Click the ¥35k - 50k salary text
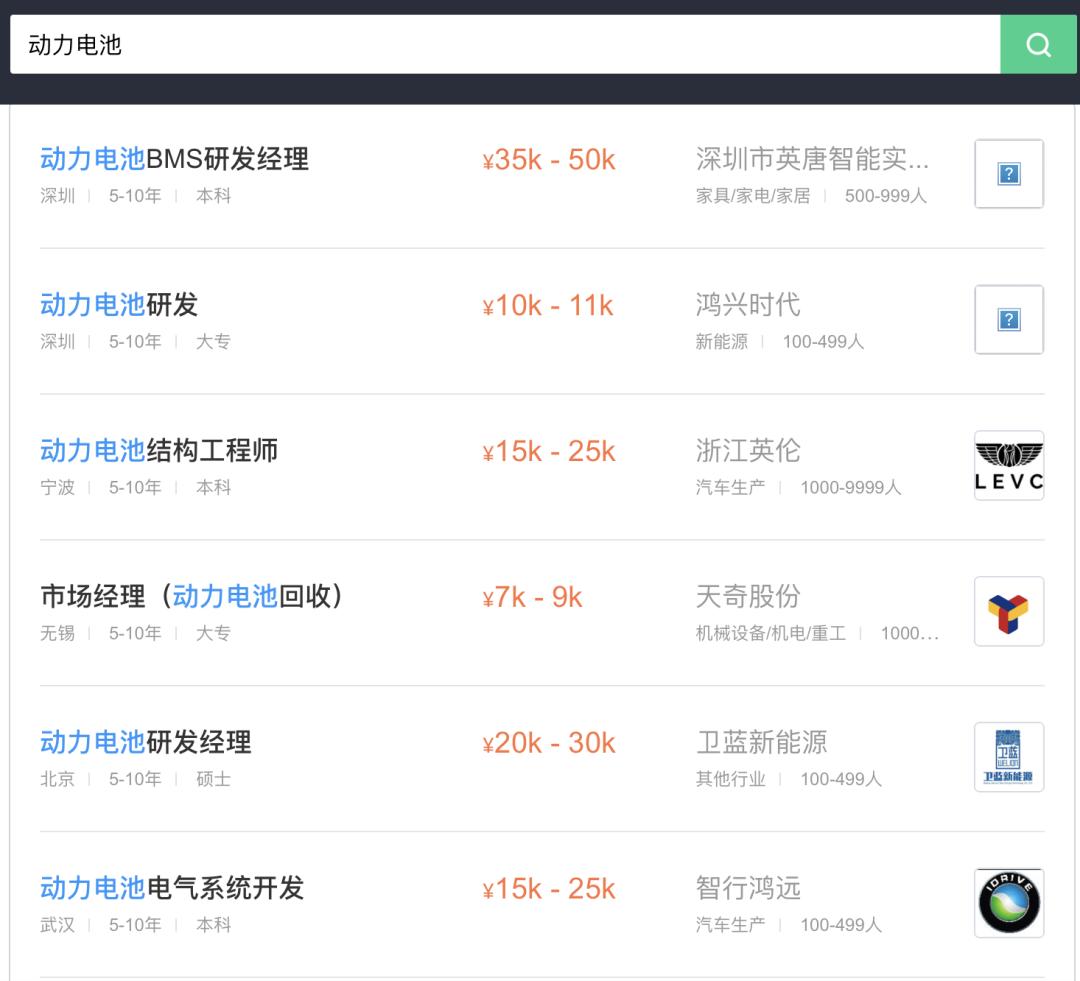Screen dimensions: 1080x981 click(548, 160)
